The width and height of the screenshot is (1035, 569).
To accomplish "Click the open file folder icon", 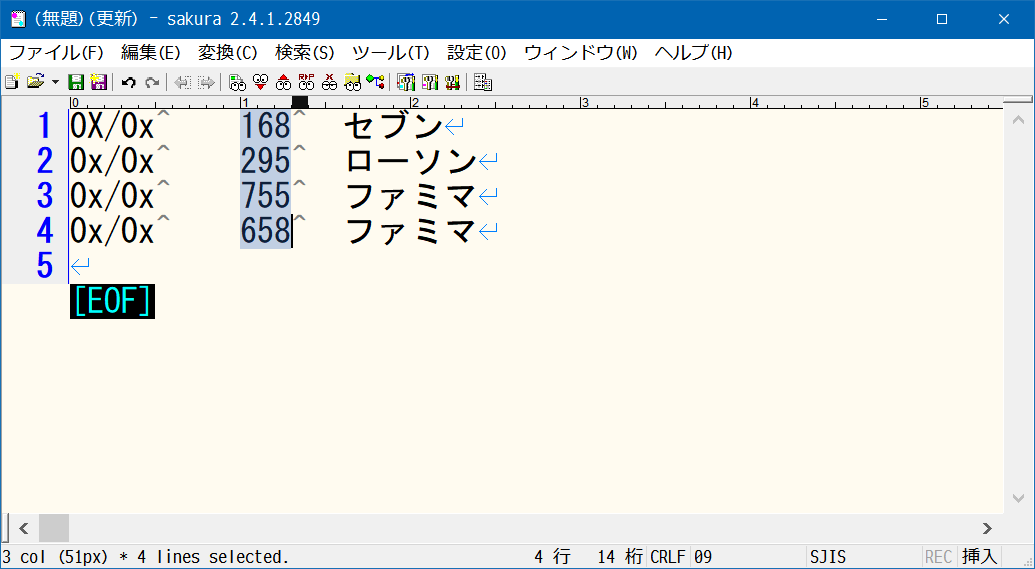I will coord(35,82).
